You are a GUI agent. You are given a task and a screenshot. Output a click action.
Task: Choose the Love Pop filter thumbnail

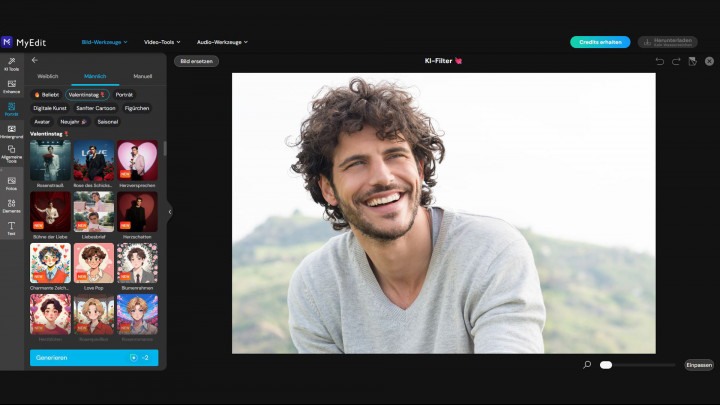click(x=94, y=264)
